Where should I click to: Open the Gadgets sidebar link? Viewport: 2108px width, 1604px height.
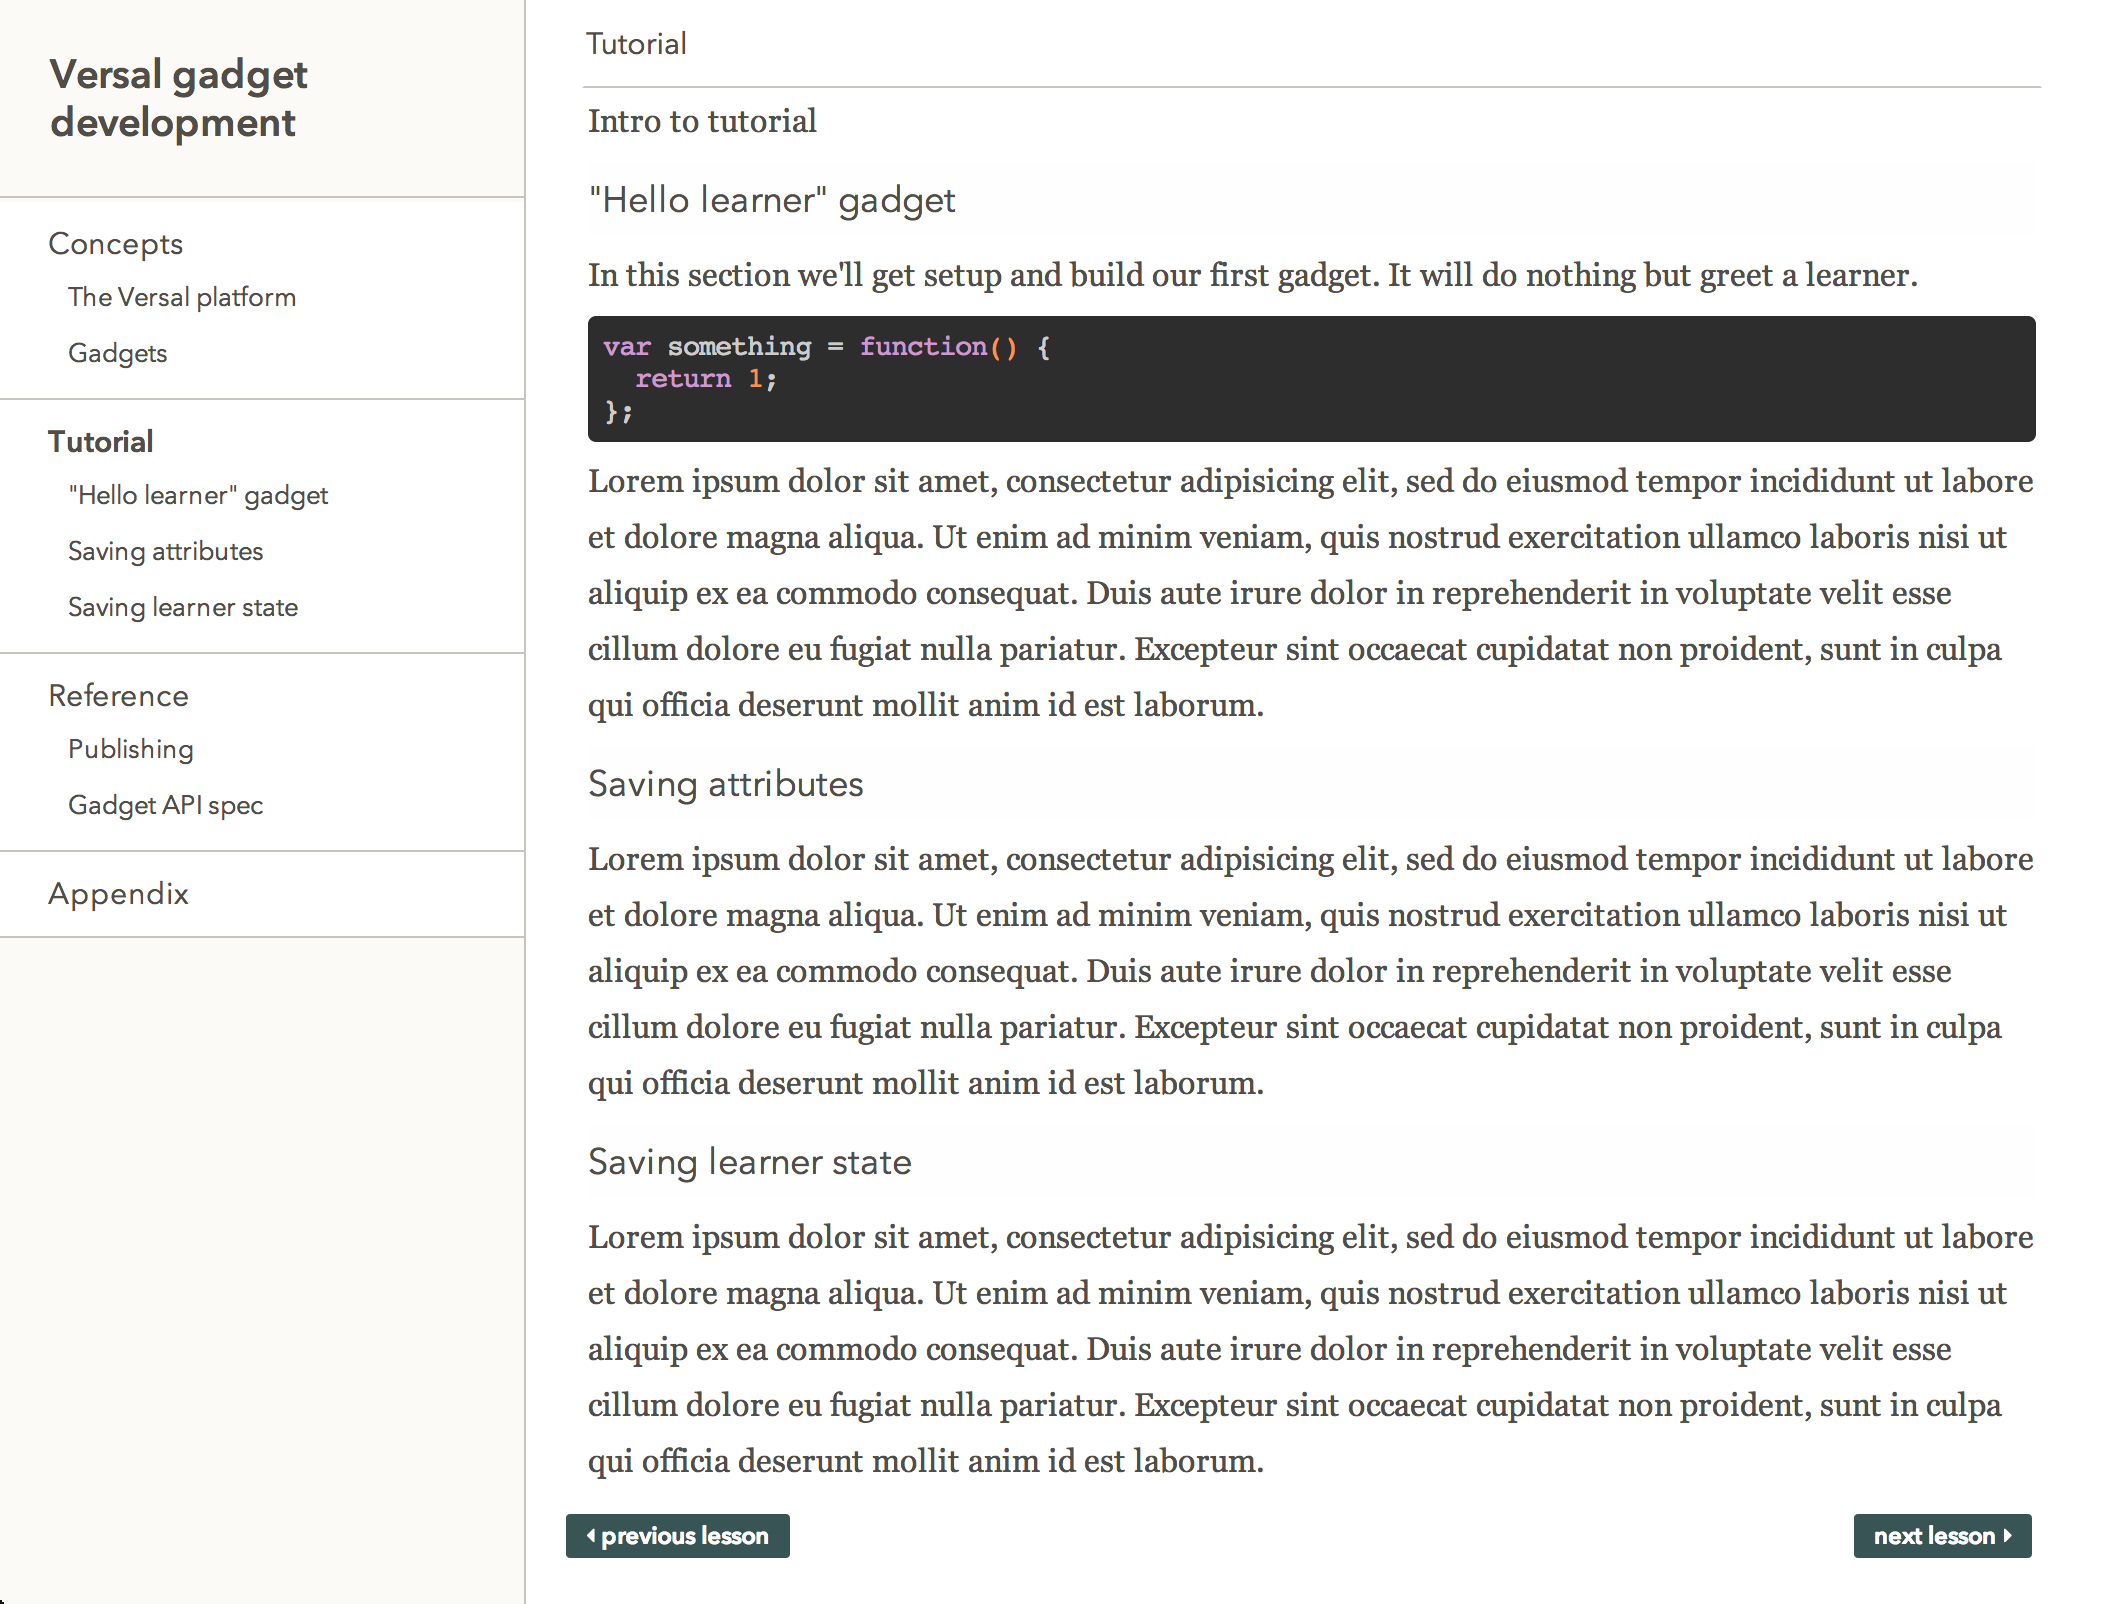pyautogui.click(x=118, y=353)
